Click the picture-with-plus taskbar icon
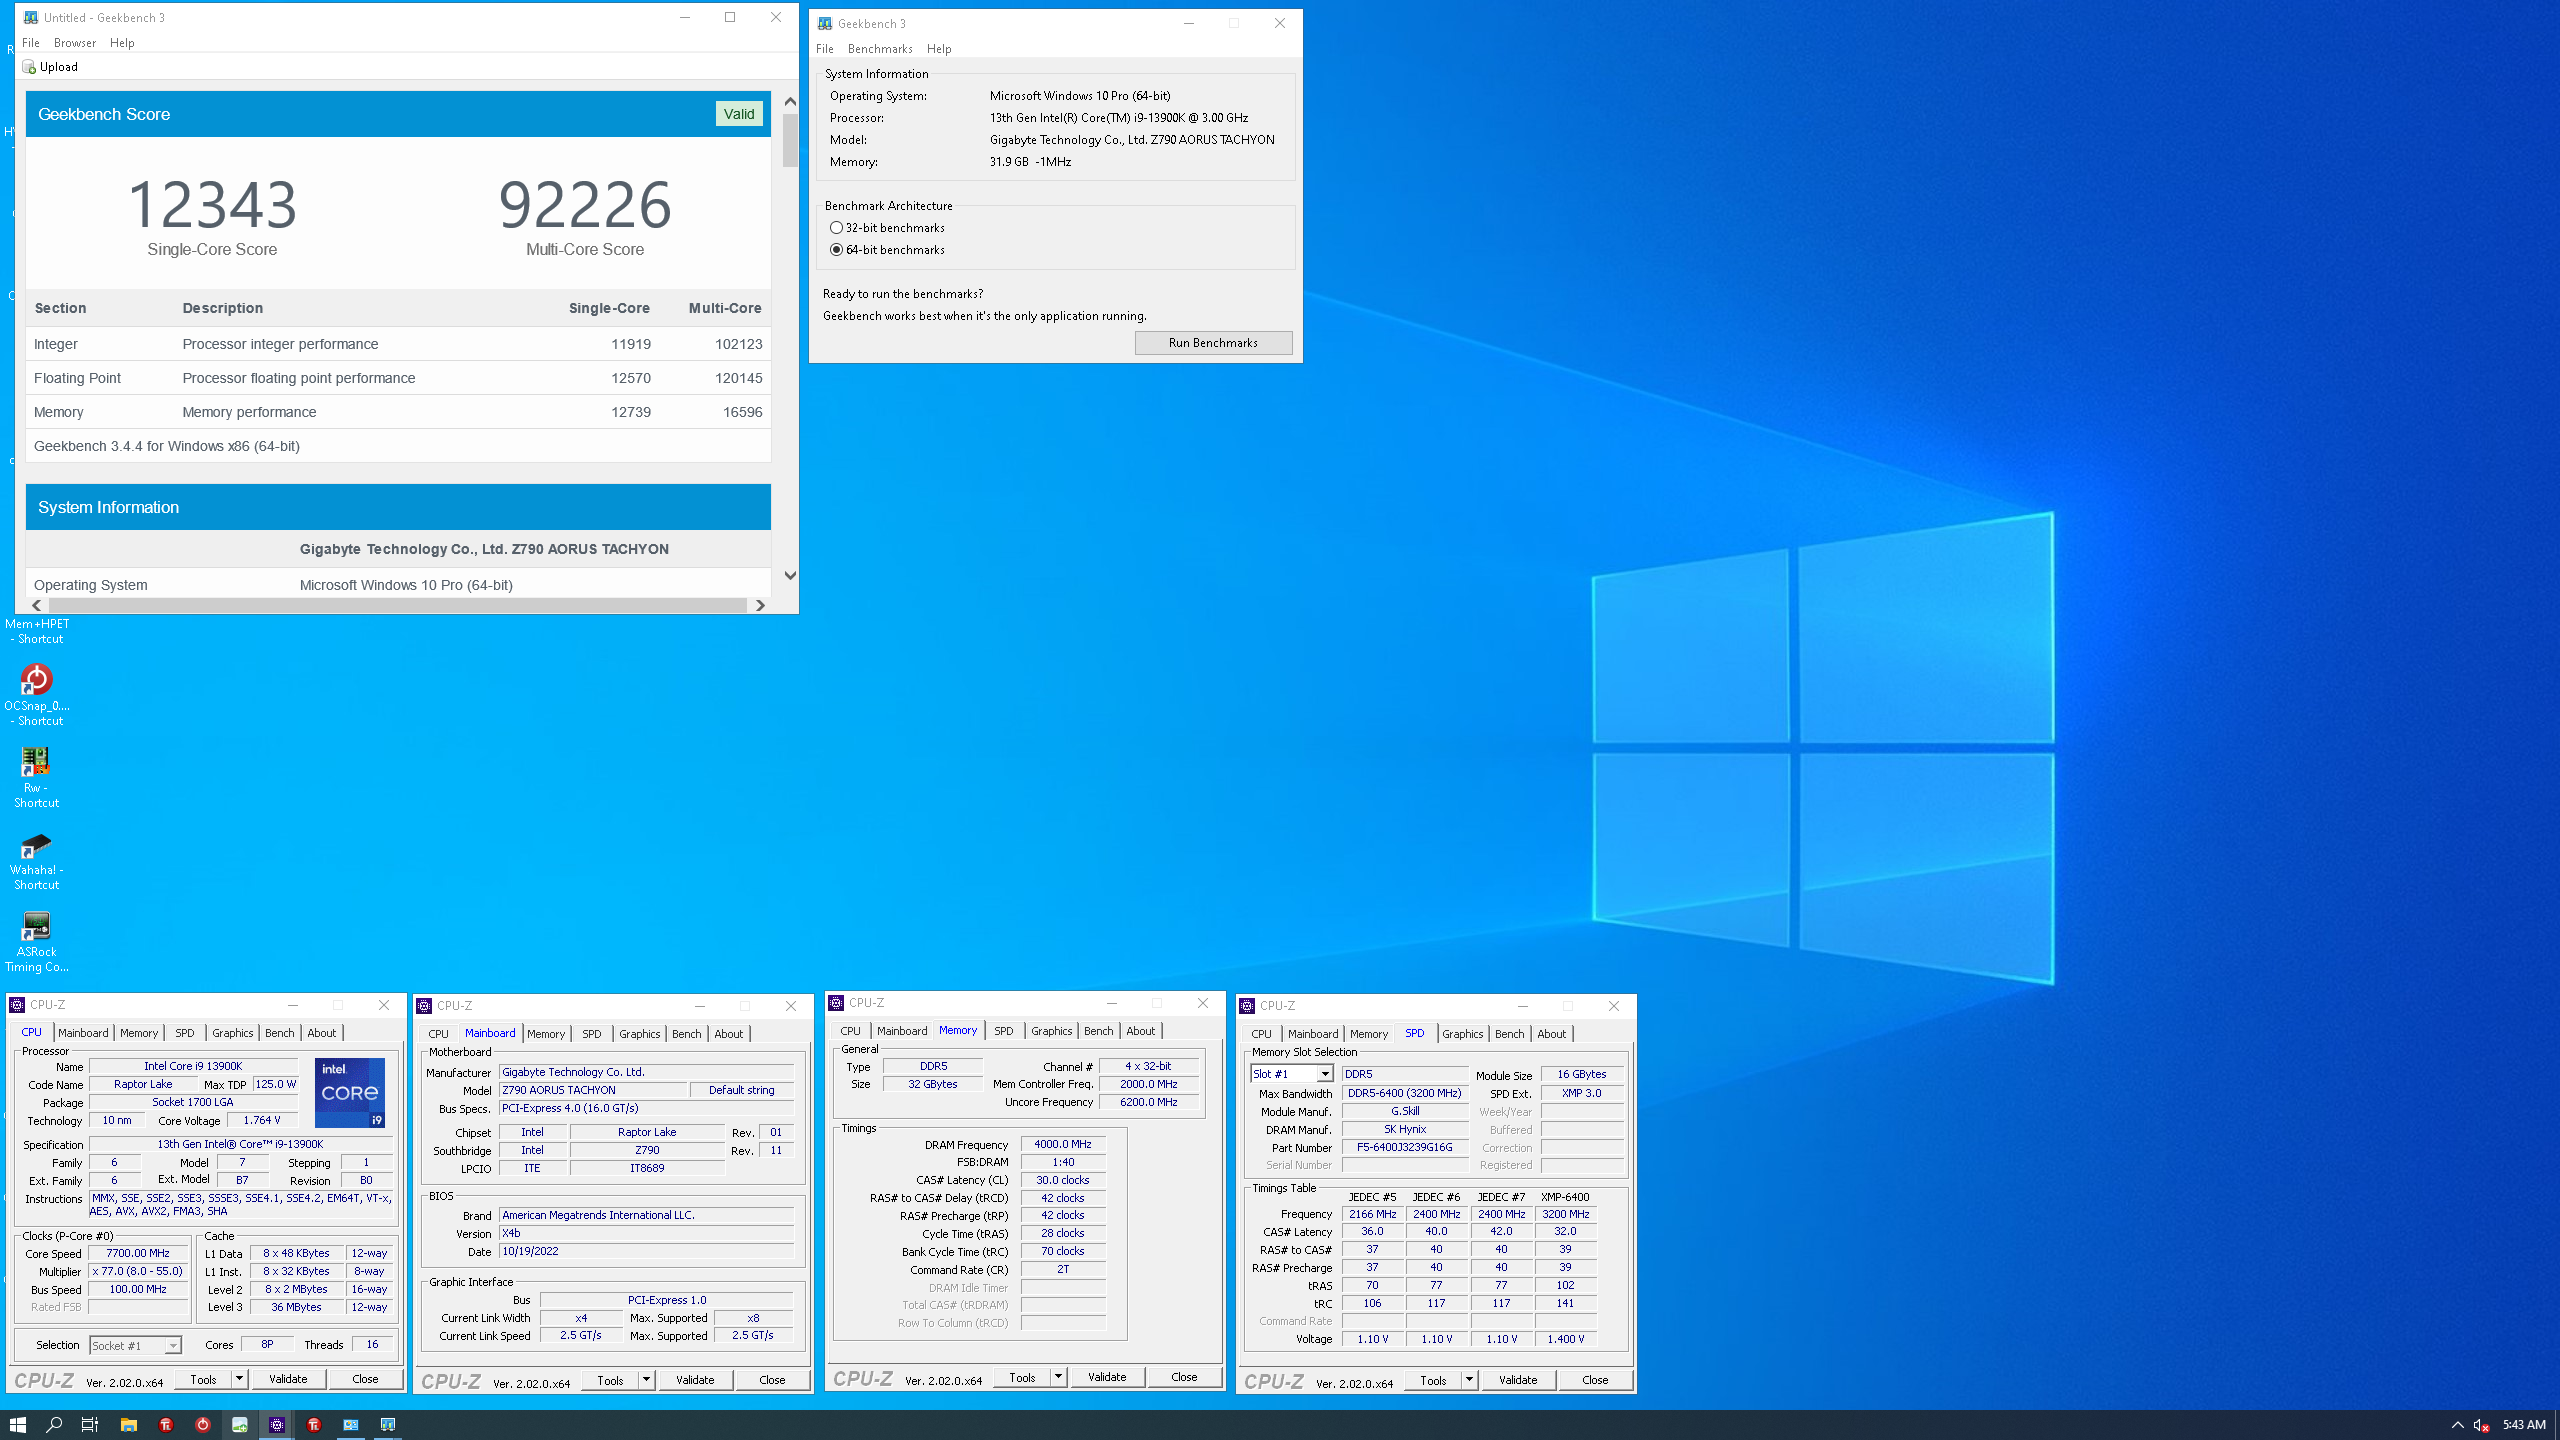This screenshot has width=2560, height=1440. pos(240,1424)
